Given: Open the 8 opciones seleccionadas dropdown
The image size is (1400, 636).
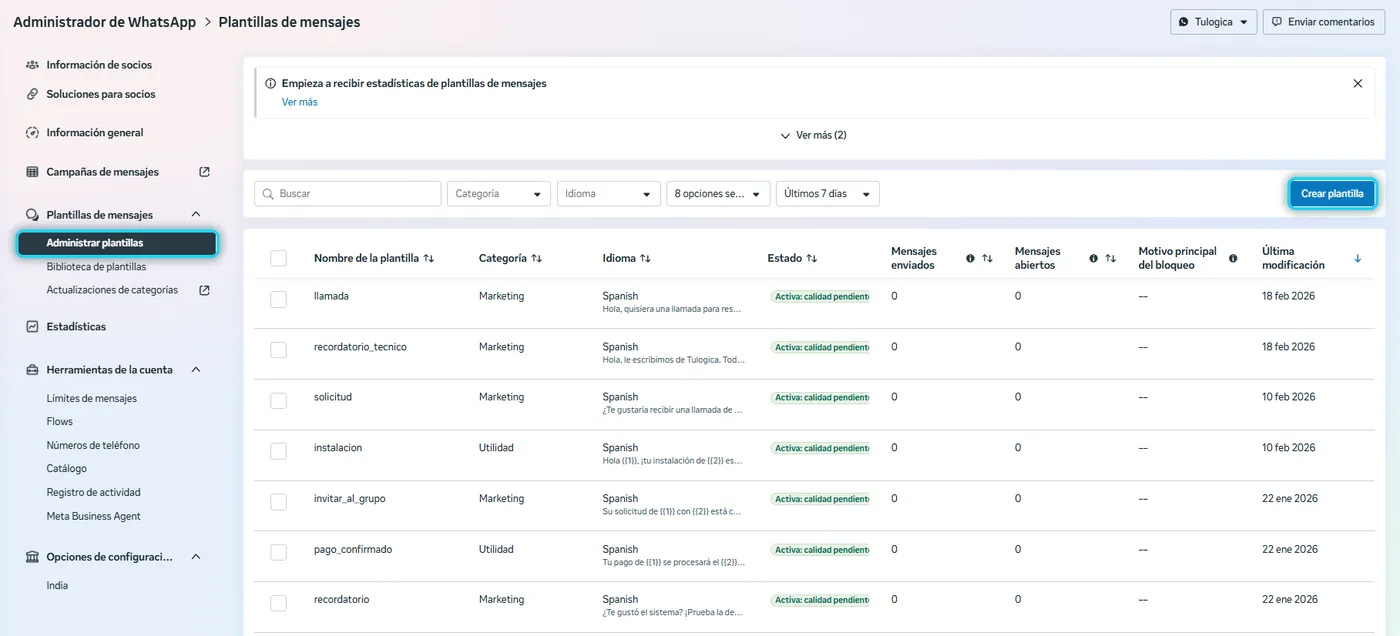Looking at the screenshot, I should [x=719, y=194].
